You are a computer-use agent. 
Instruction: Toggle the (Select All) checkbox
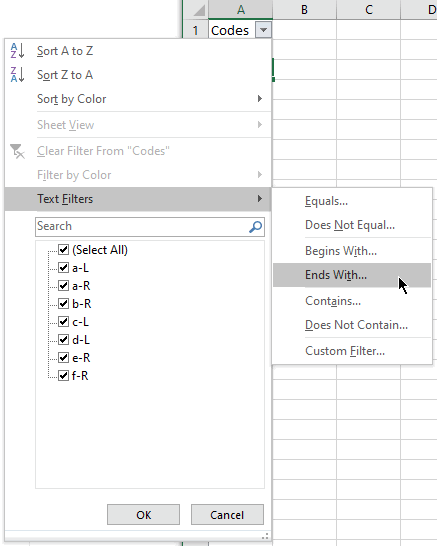tap(63, 250)
